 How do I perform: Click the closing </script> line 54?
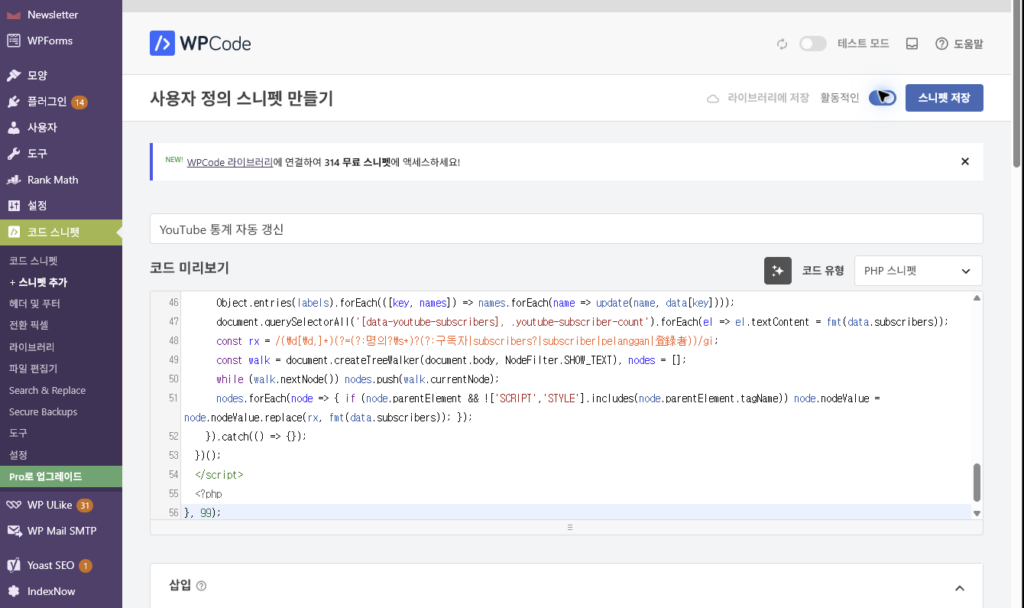point(219,475)
